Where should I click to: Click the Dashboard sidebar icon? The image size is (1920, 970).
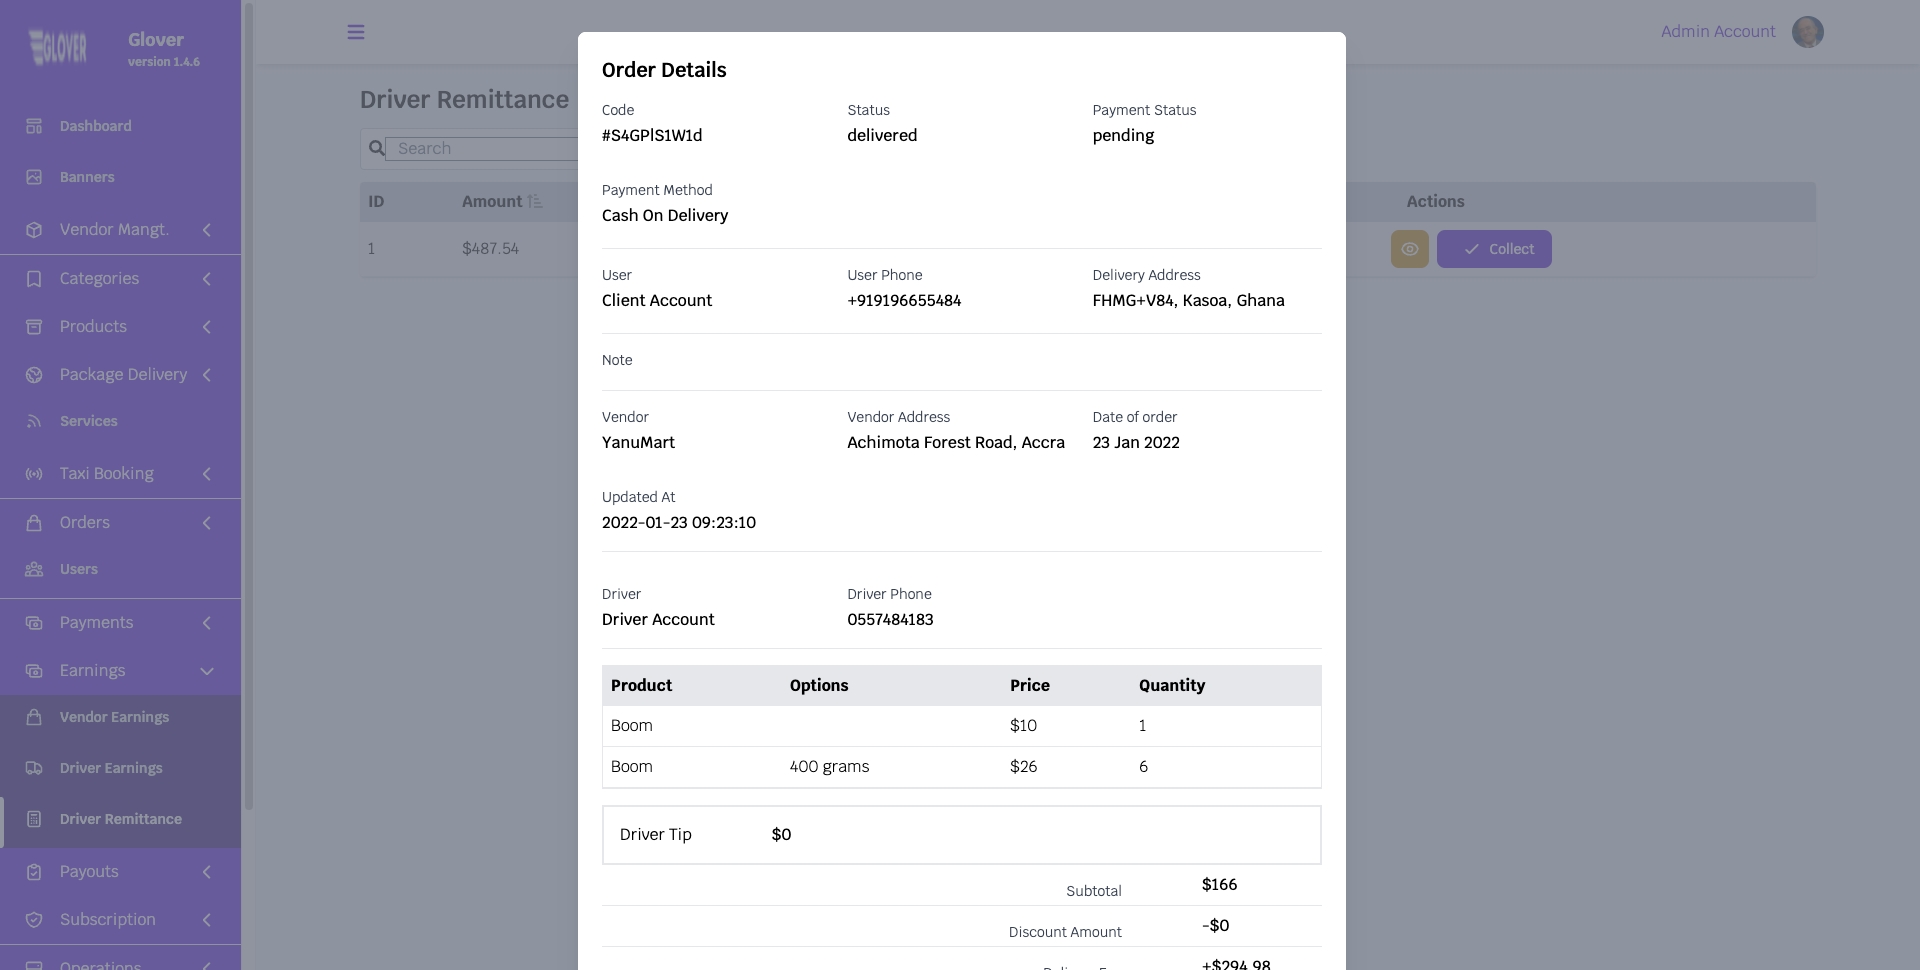coord(34,126)
